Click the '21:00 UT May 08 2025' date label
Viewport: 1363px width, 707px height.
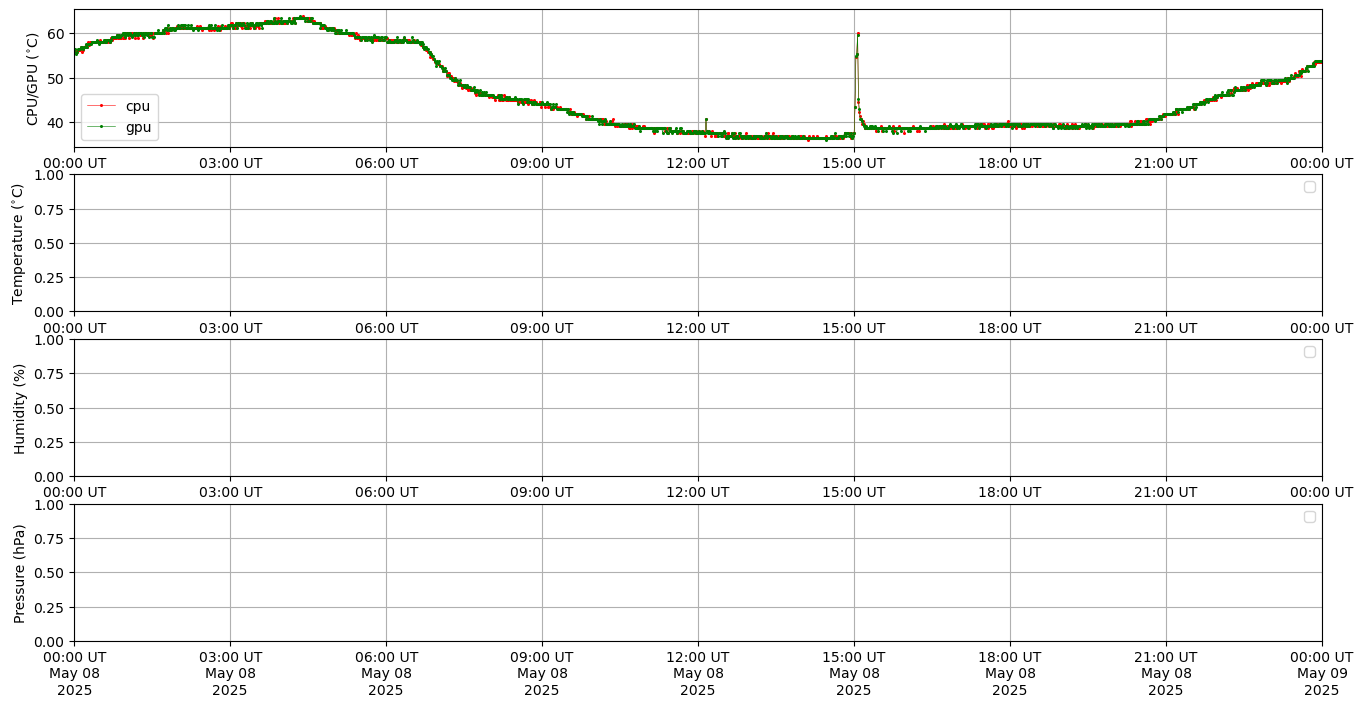click(x=1166, y=674)
